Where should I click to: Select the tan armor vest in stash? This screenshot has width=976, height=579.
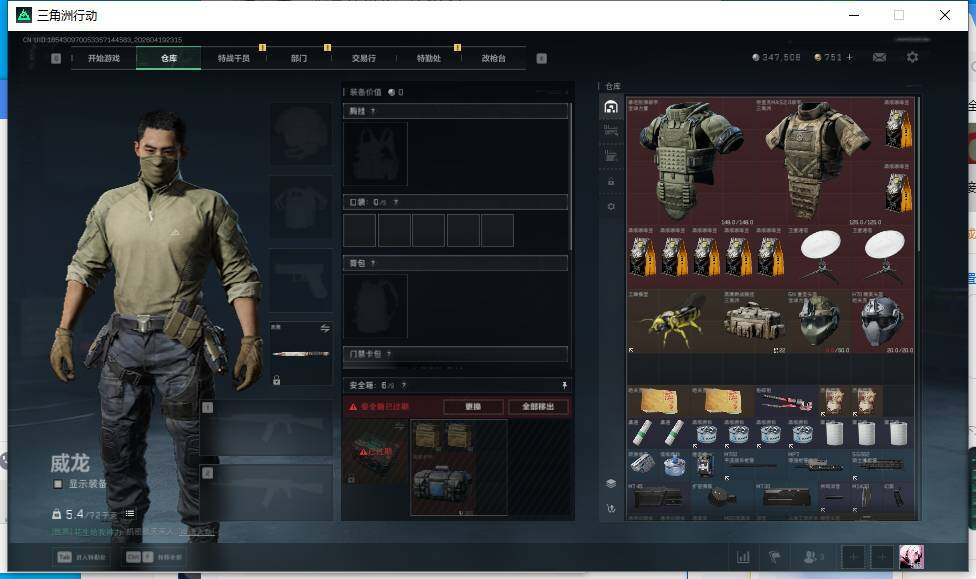[x=819, y=161]
